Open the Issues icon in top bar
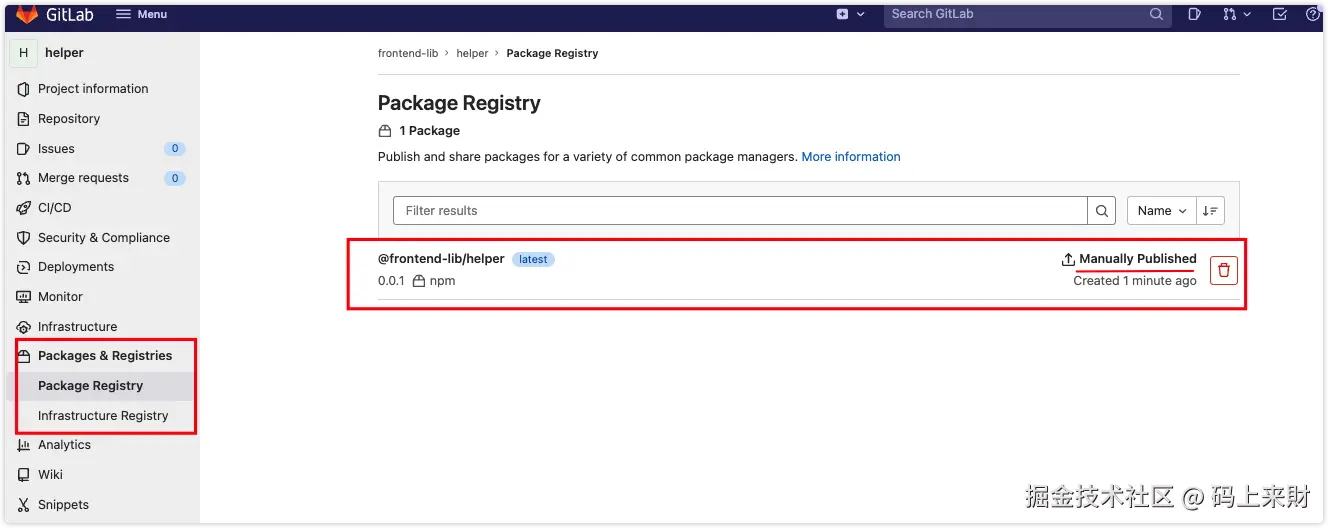The width and height of the screenshot is (1328, 528). 1194,14
